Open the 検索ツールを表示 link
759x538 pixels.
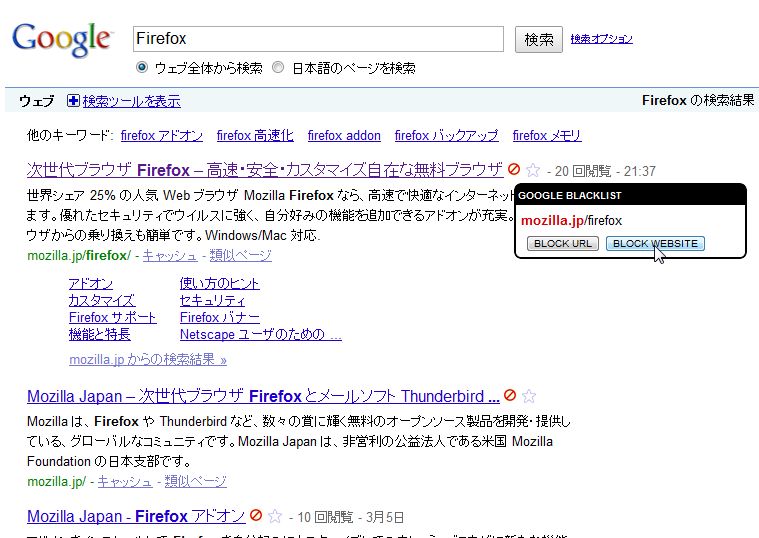point(132,101)
